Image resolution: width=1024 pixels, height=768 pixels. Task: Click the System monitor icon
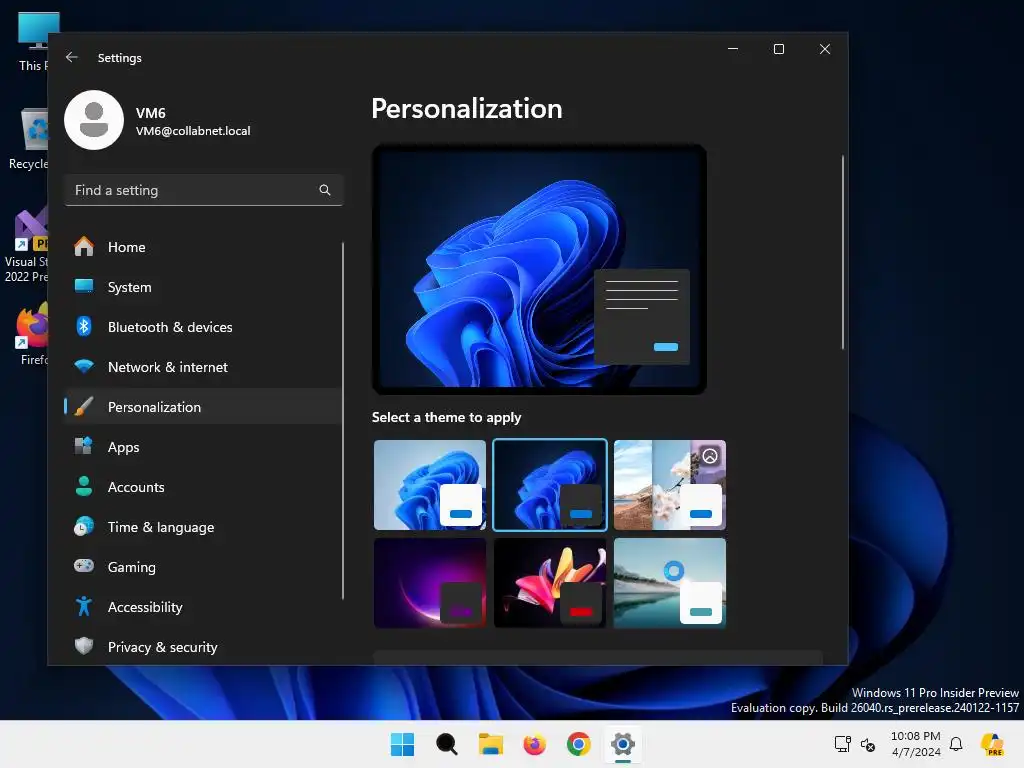pos(84,287)
